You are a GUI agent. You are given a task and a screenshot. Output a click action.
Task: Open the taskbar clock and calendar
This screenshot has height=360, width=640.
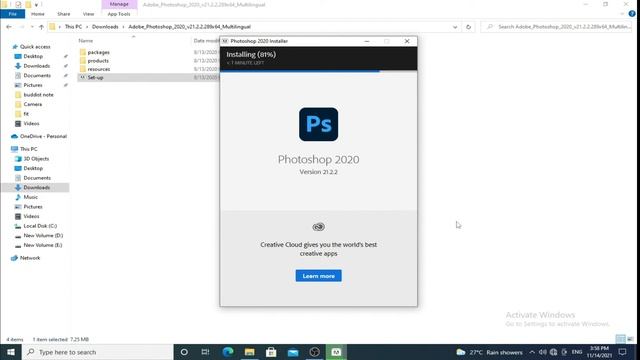click(x=599, y=352)
